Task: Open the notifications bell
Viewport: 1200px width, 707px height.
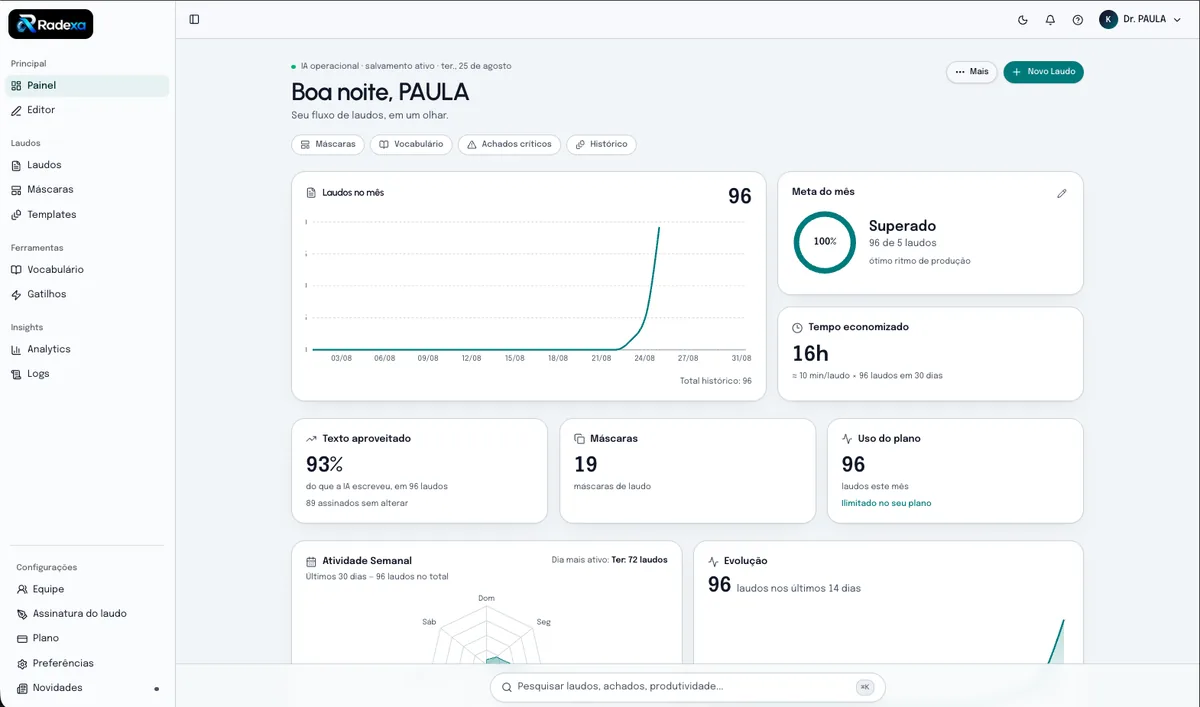Action: [x=1050, y=19]
